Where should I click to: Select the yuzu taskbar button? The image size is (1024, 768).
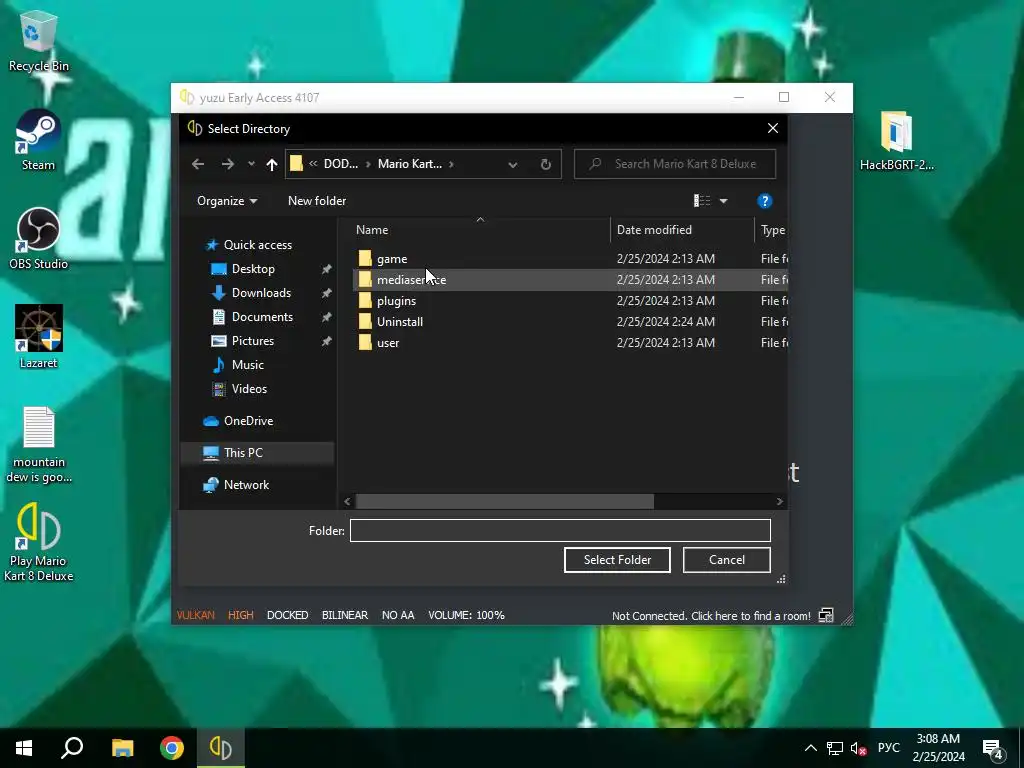point(221,748)
